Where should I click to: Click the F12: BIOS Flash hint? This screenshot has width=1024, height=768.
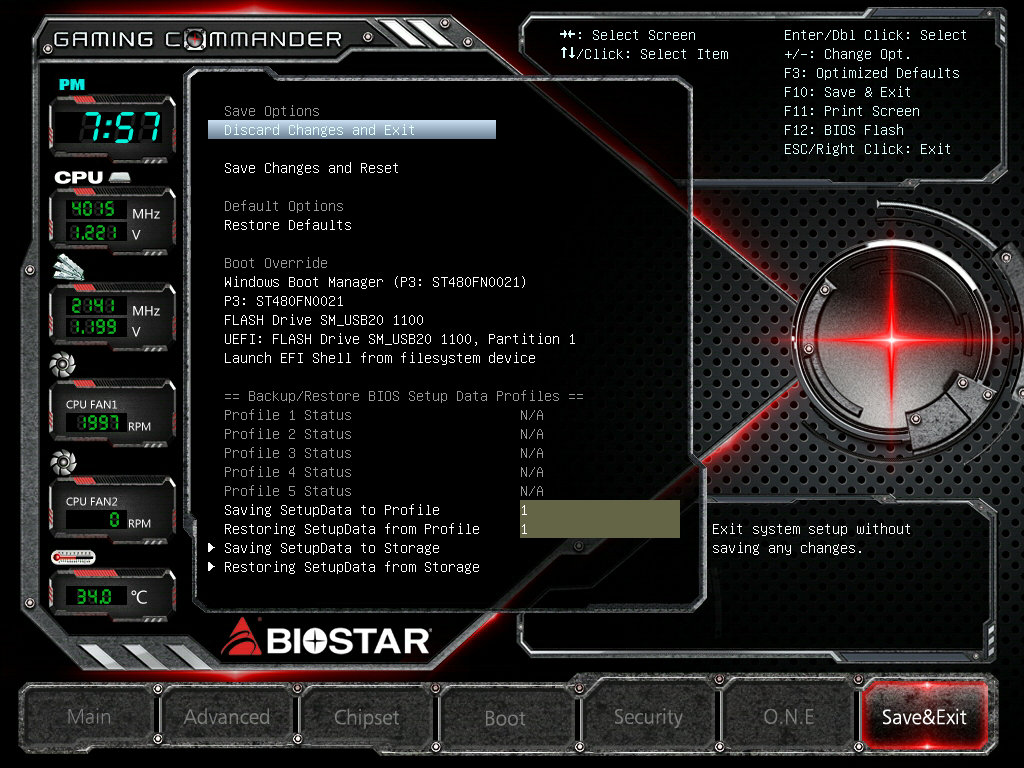pyautogui.click(x=844, y=130)
